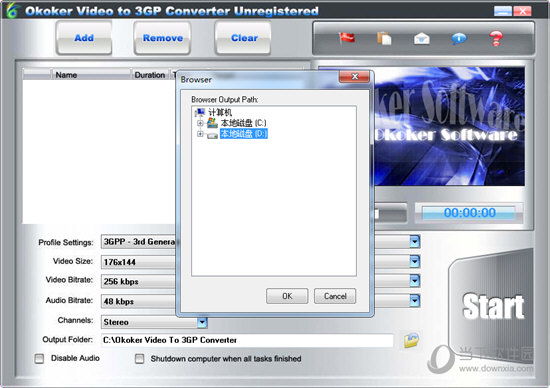Click the computer icon in tree
This screenshot has height=388, width=550.
200,112
